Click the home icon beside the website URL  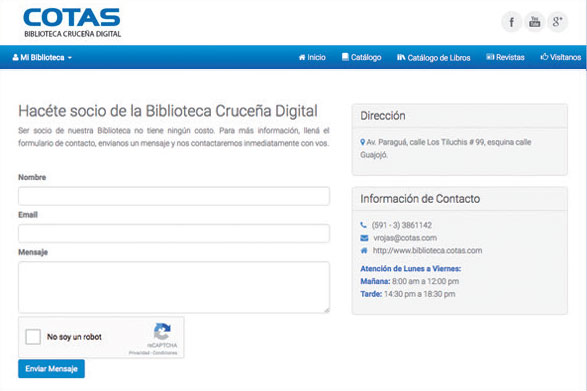click(x=364, y=251)
